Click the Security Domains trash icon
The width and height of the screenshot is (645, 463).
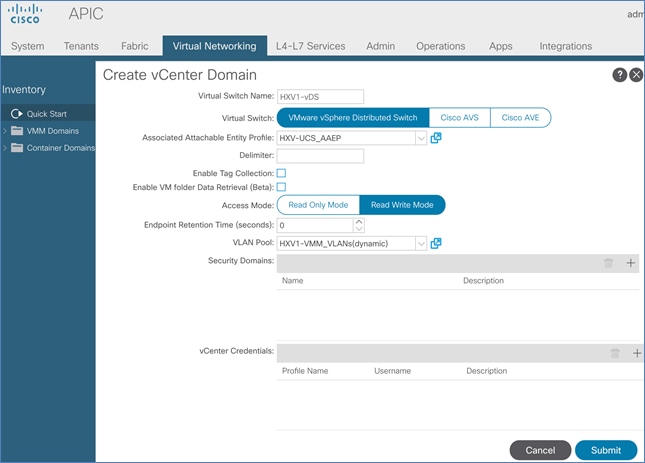[x=608, y=263]
